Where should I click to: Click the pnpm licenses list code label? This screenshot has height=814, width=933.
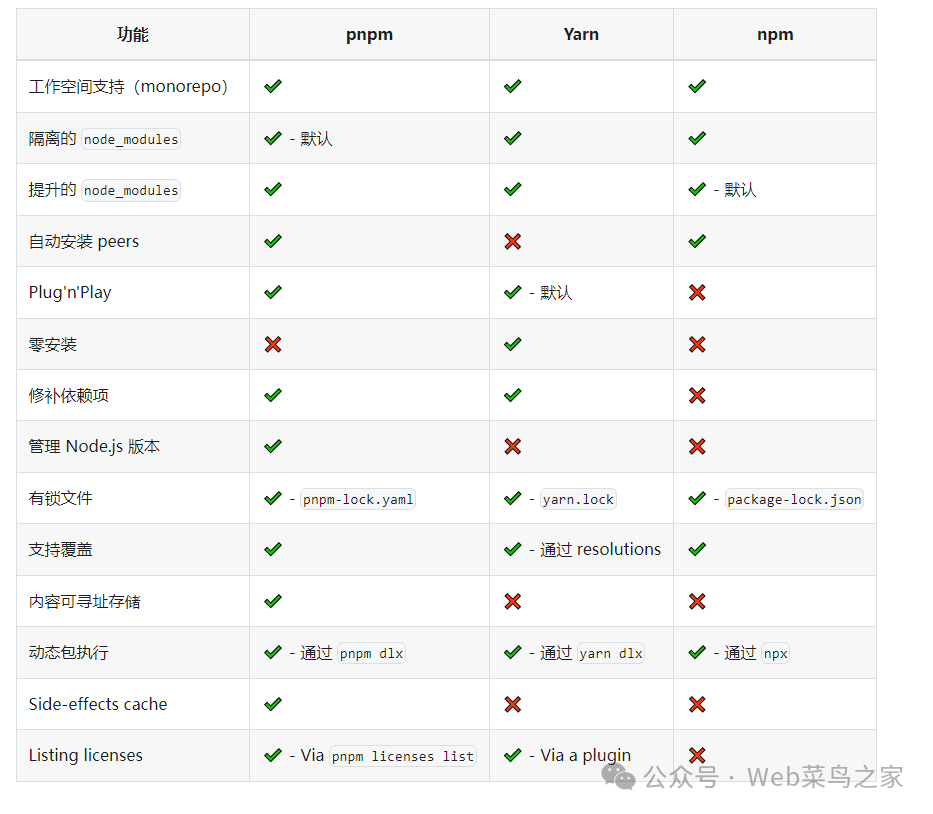click(x=403, y=756)
